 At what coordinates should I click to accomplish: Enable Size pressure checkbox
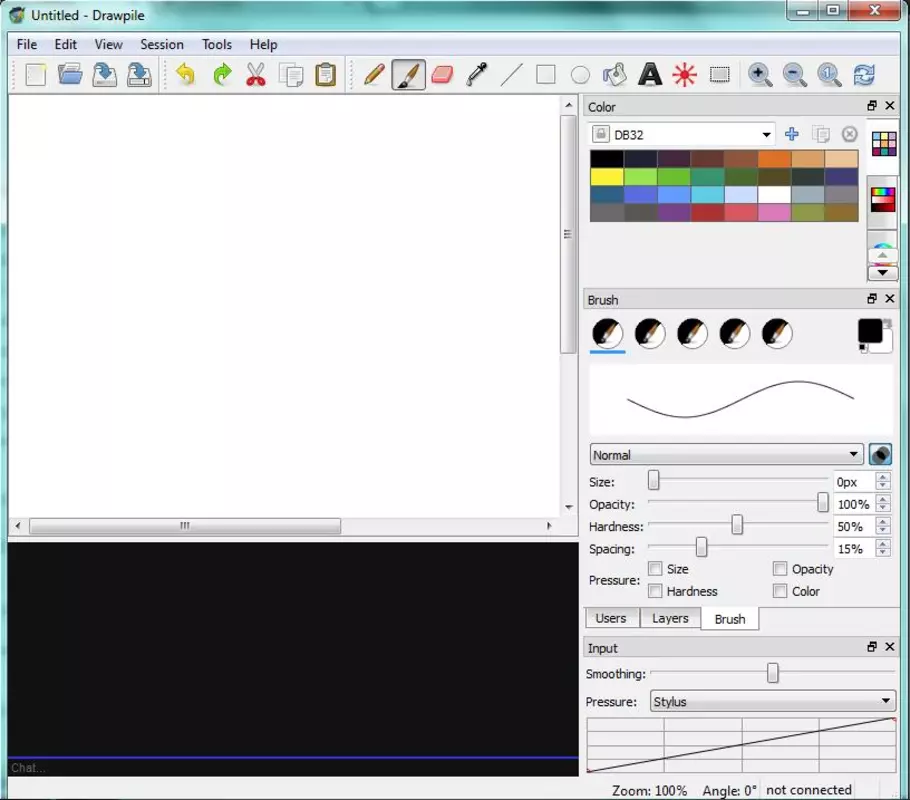coord(655,569)
